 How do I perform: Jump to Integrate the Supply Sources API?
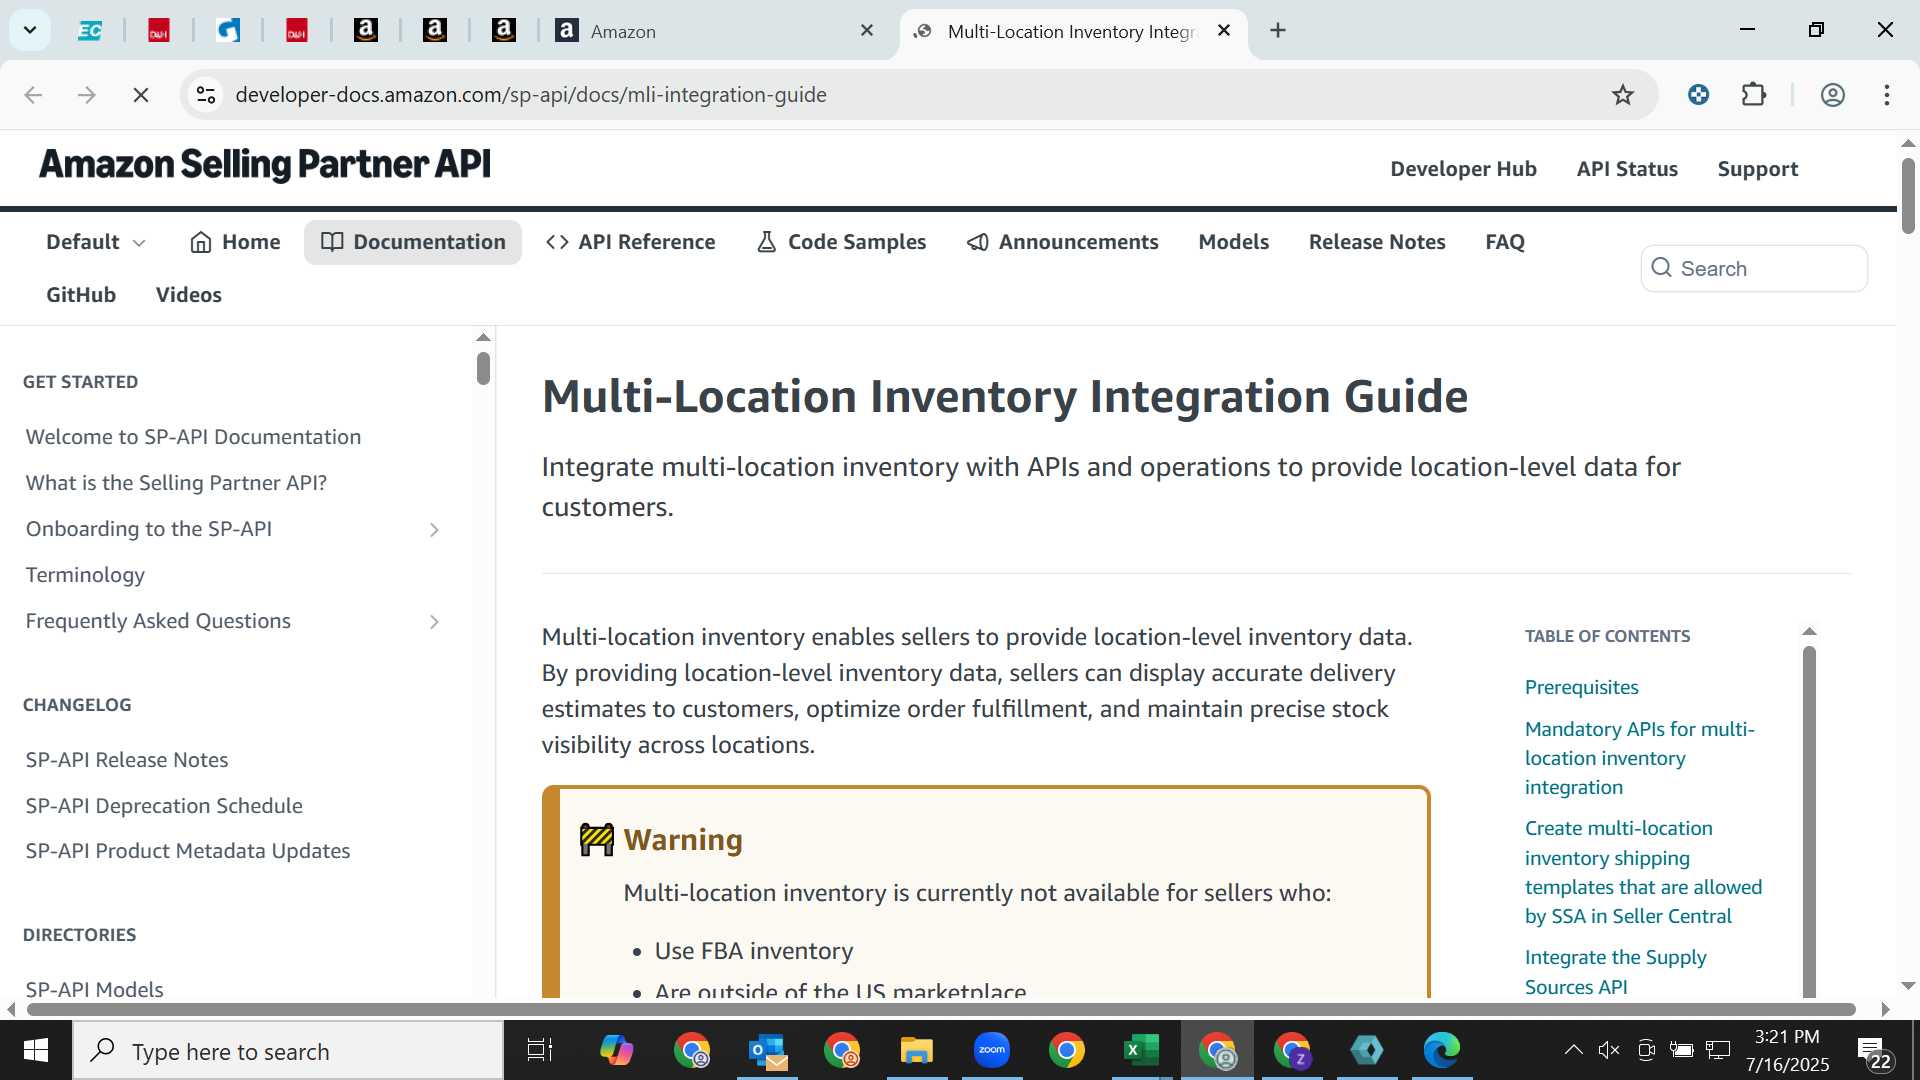click(1615, 972)
